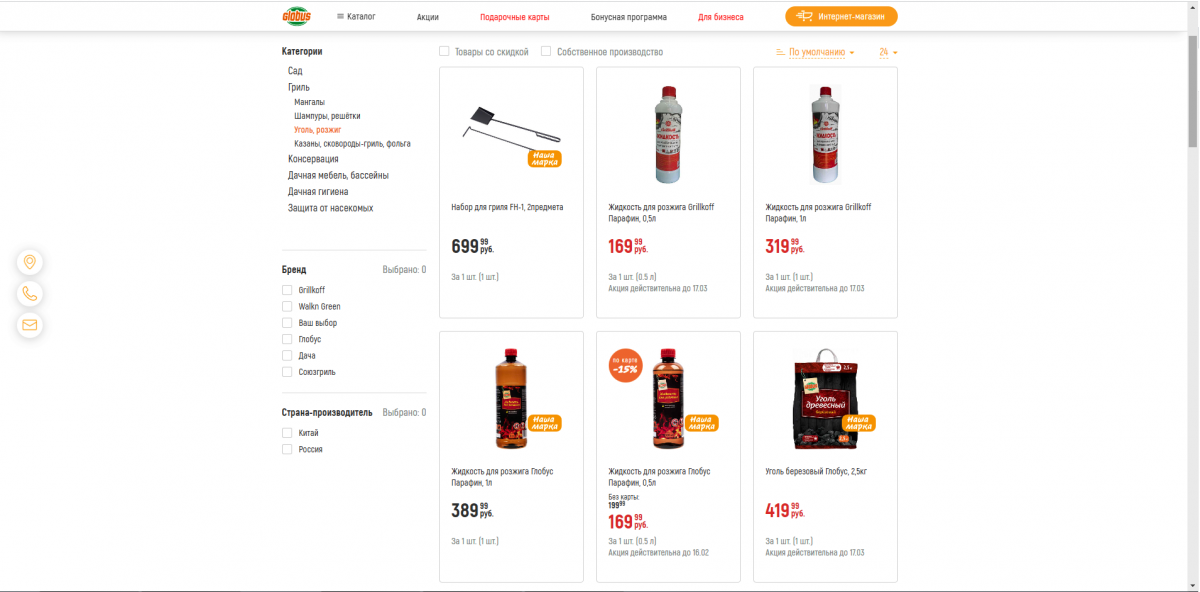Click the sort lines icon near По умолчанию
The image size is (1200, 592).
click(x=781, y=52)
